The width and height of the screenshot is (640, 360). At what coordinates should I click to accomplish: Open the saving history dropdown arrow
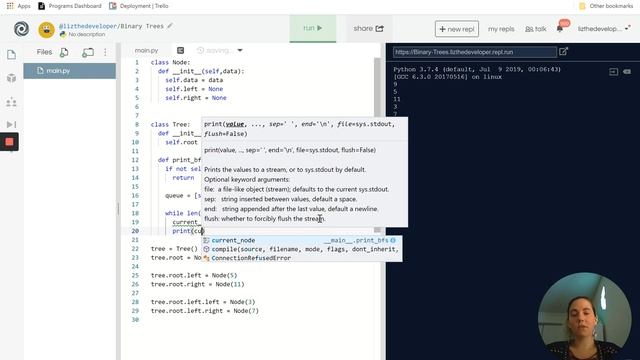[x=240, y=50]
